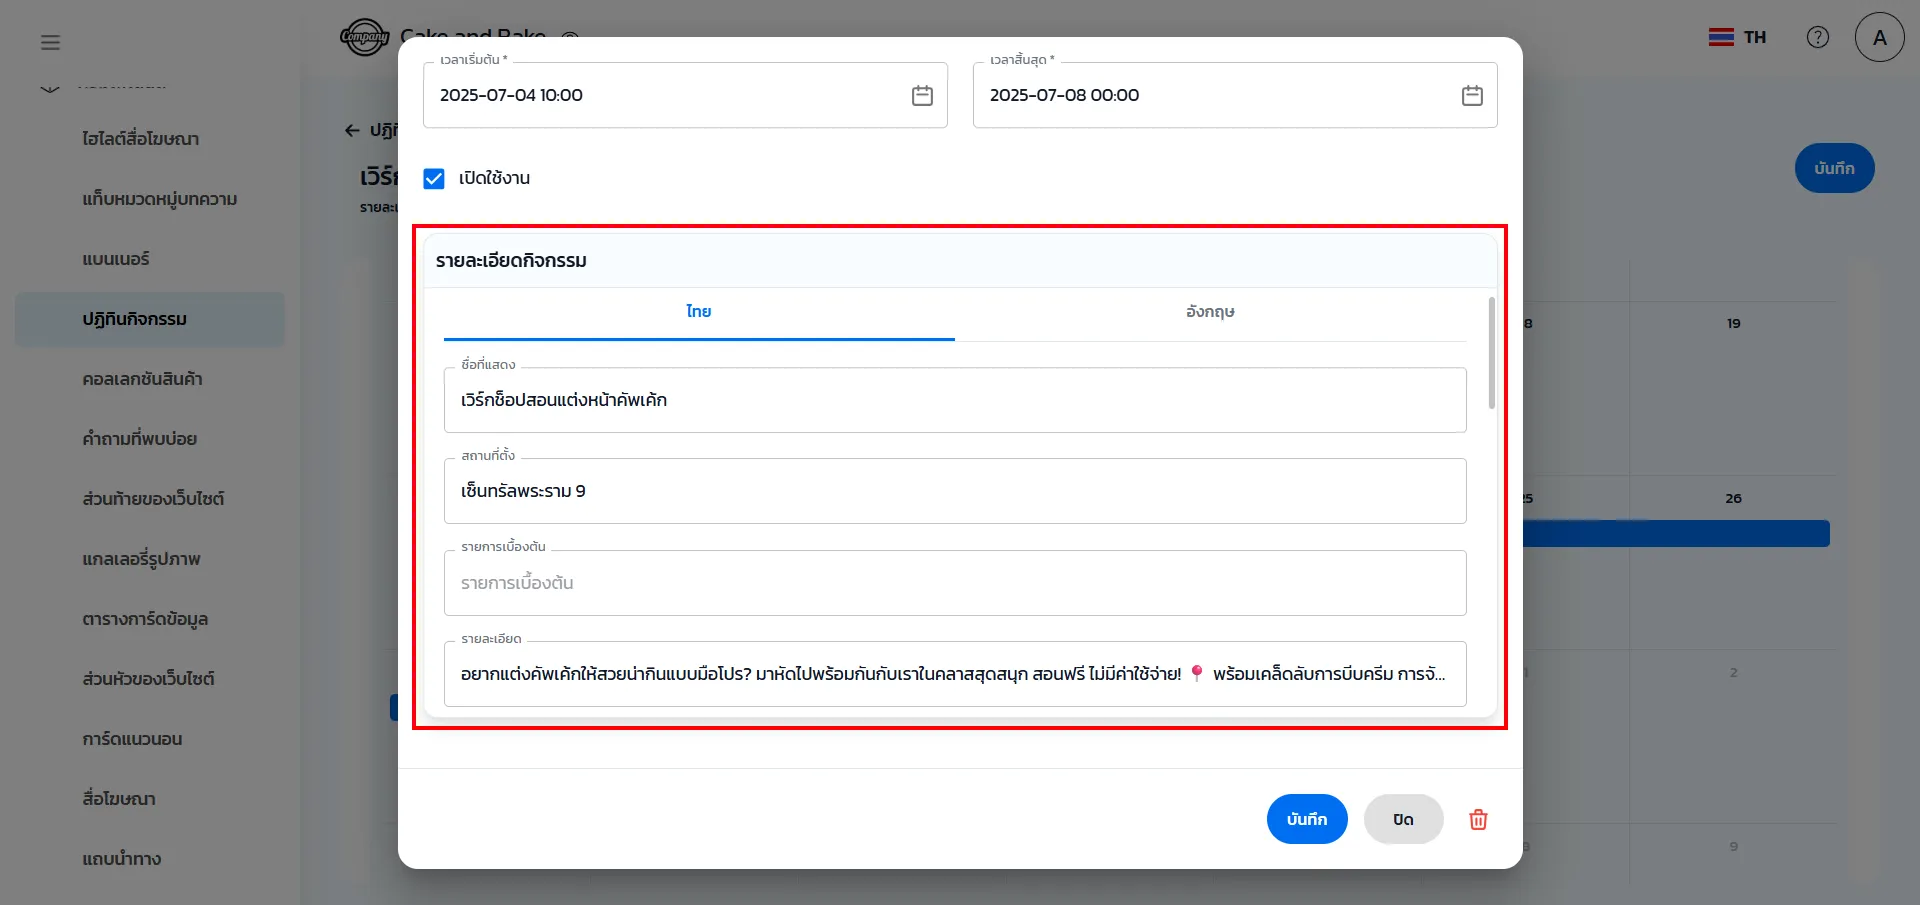The image size is (1920, 905).
Task: Click the activity details panel scrollbar
Action: point(1491,353)
